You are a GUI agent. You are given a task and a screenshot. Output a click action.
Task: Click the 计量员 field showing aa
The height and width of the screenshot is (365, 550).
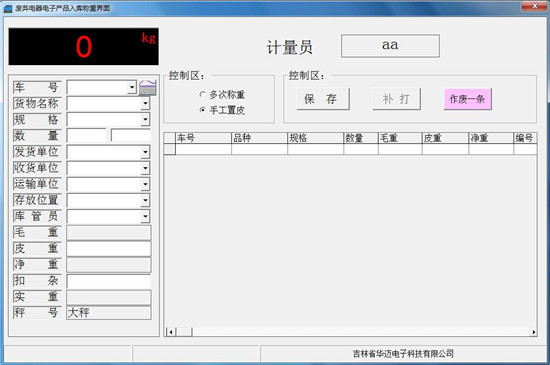(390, 46)
